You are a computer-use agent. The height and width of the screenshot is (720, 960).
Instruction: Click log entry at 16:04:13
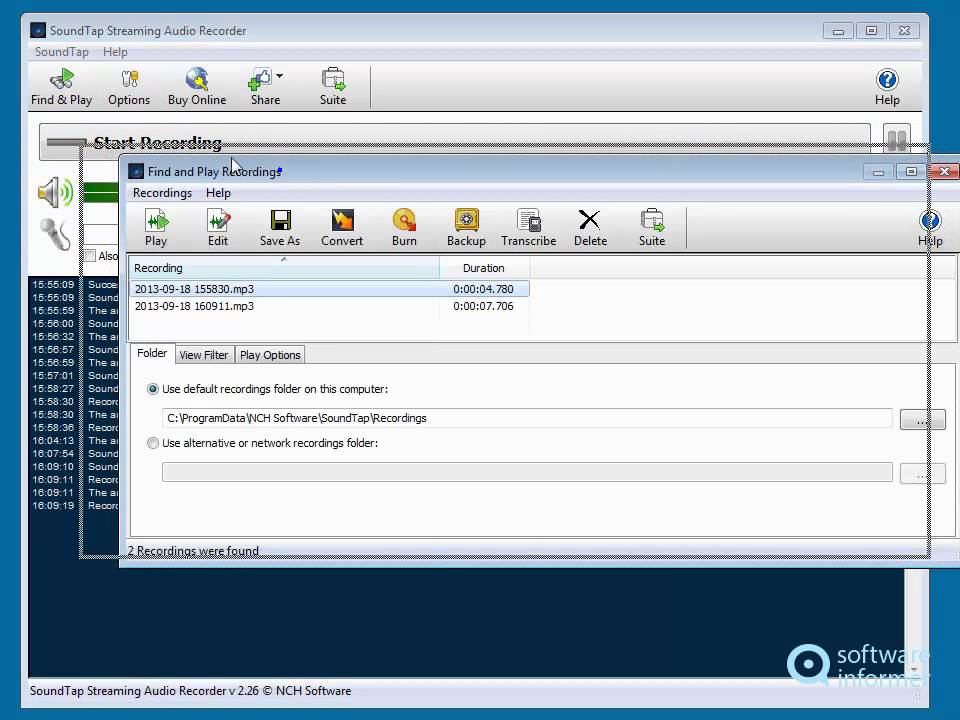point(75,441)
